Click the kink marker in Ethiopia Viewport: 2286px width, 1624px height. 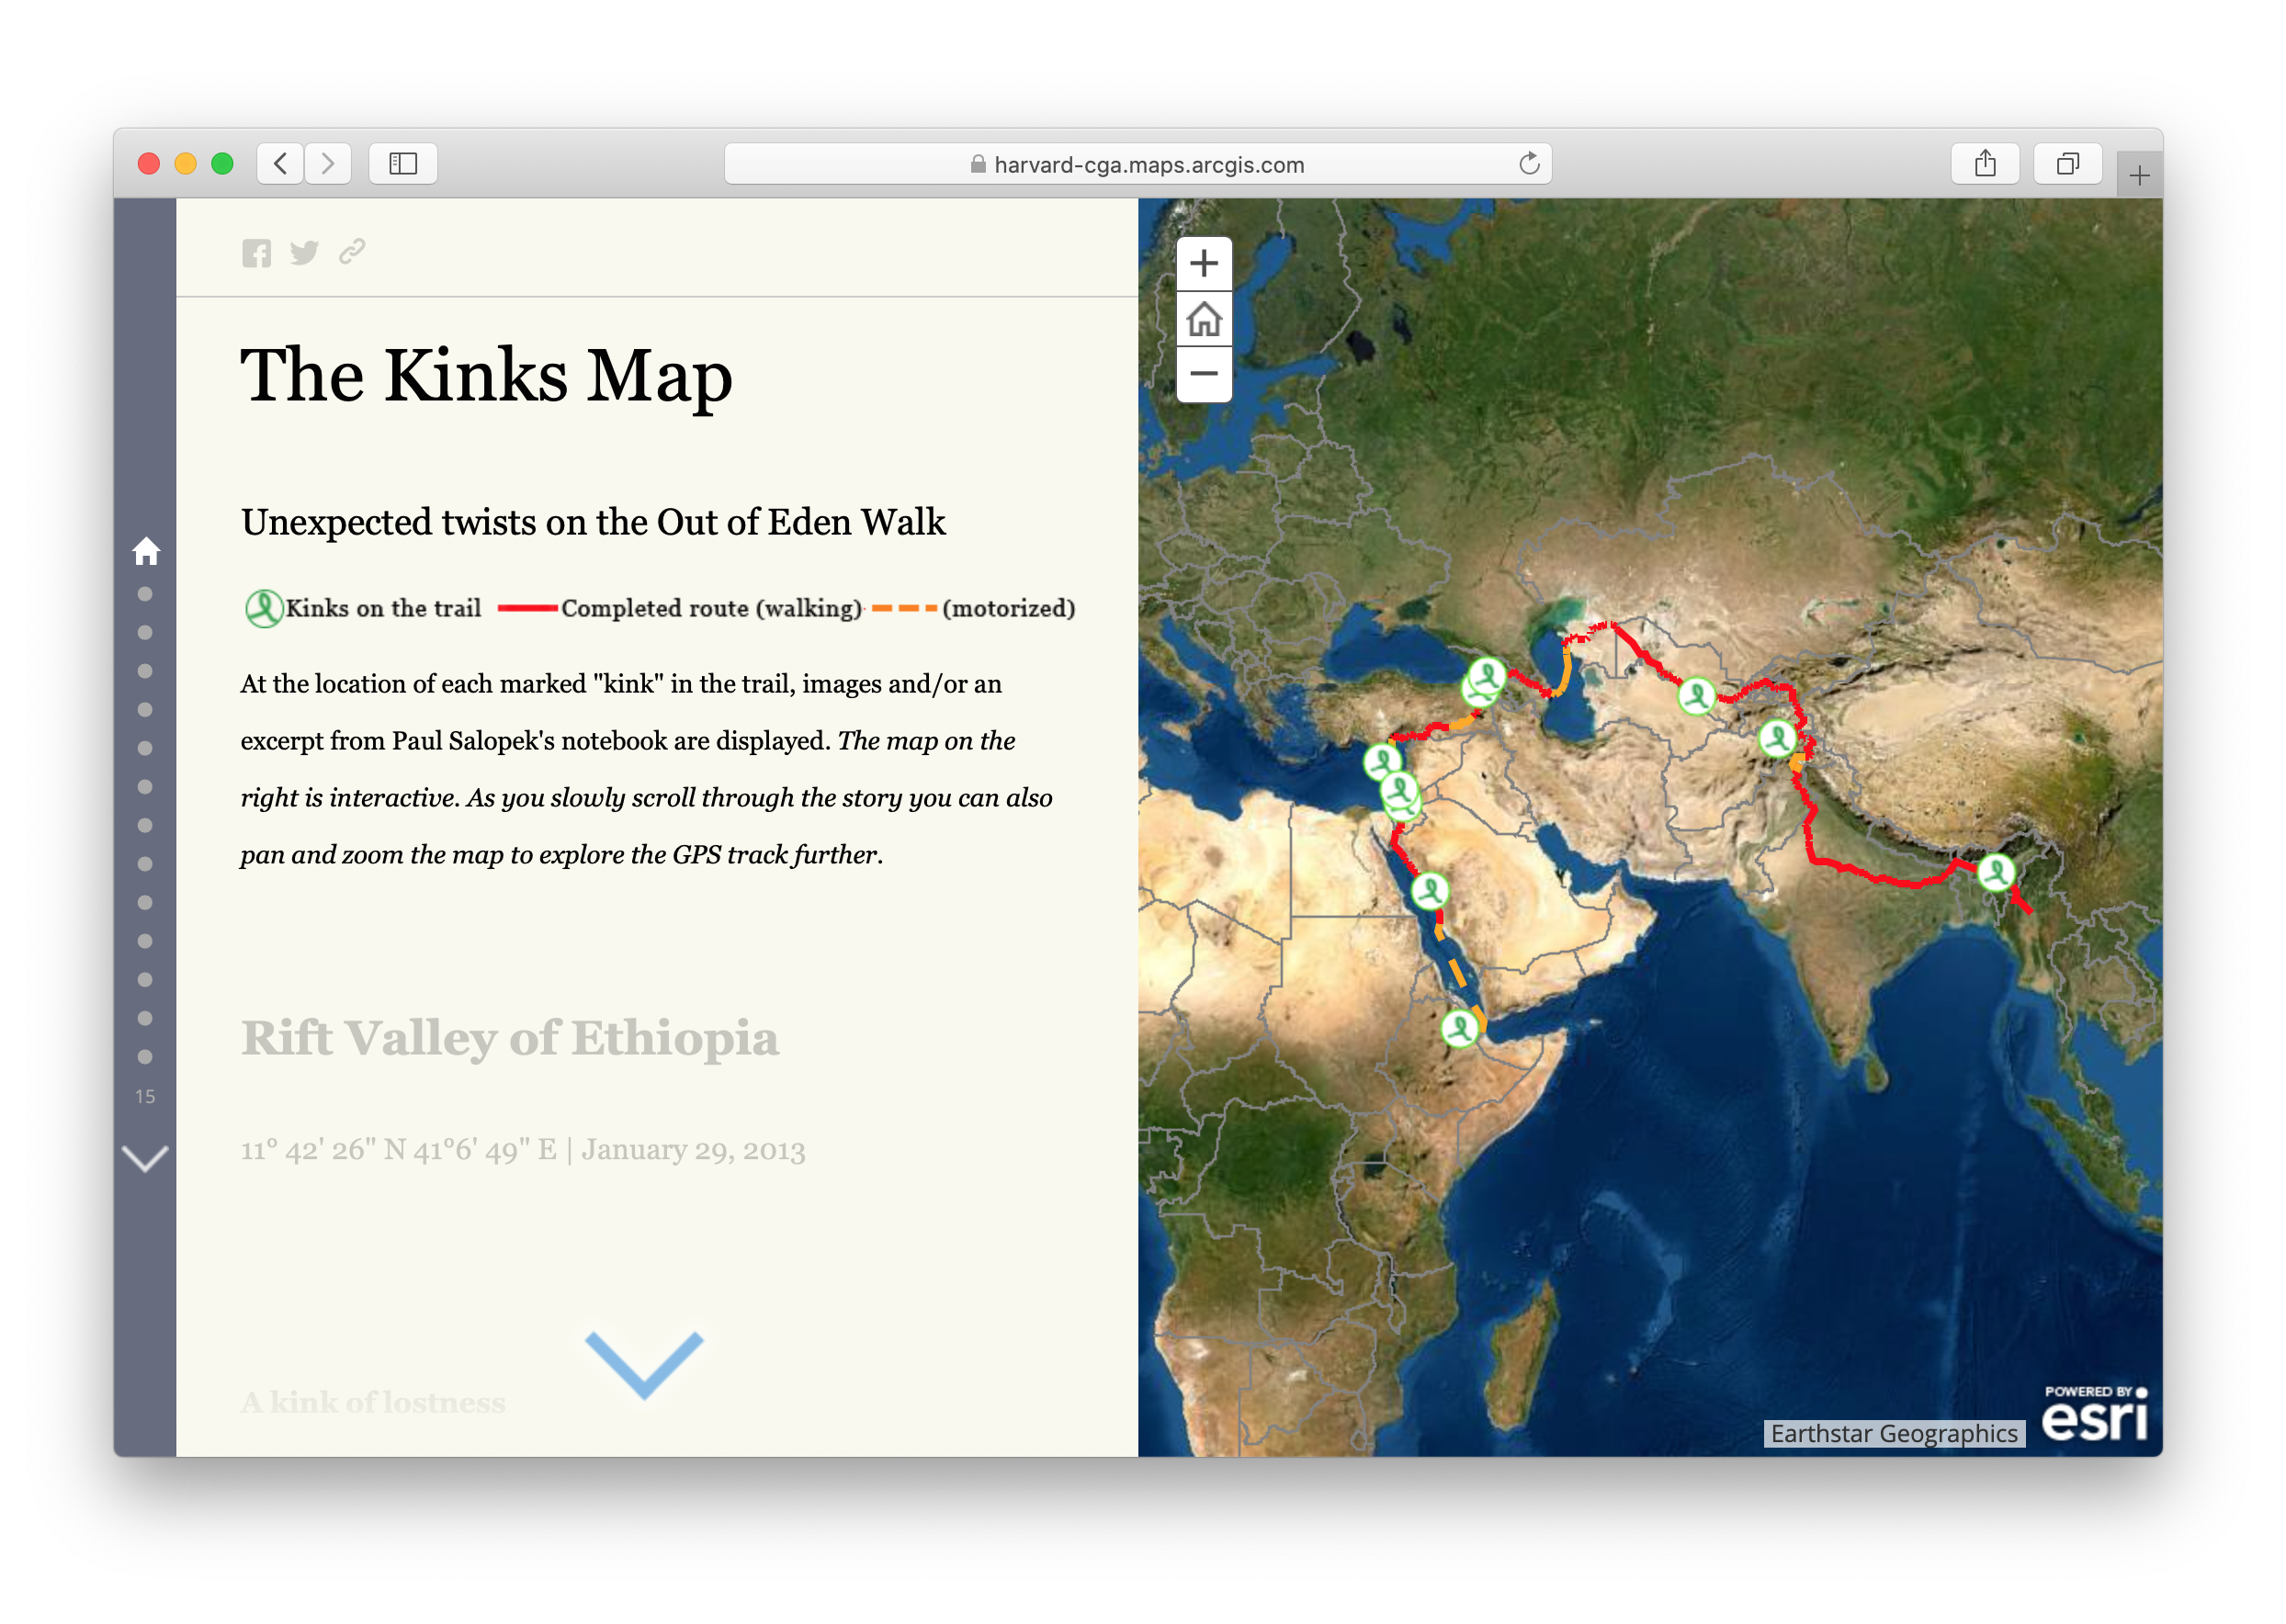point(1459,1027)
